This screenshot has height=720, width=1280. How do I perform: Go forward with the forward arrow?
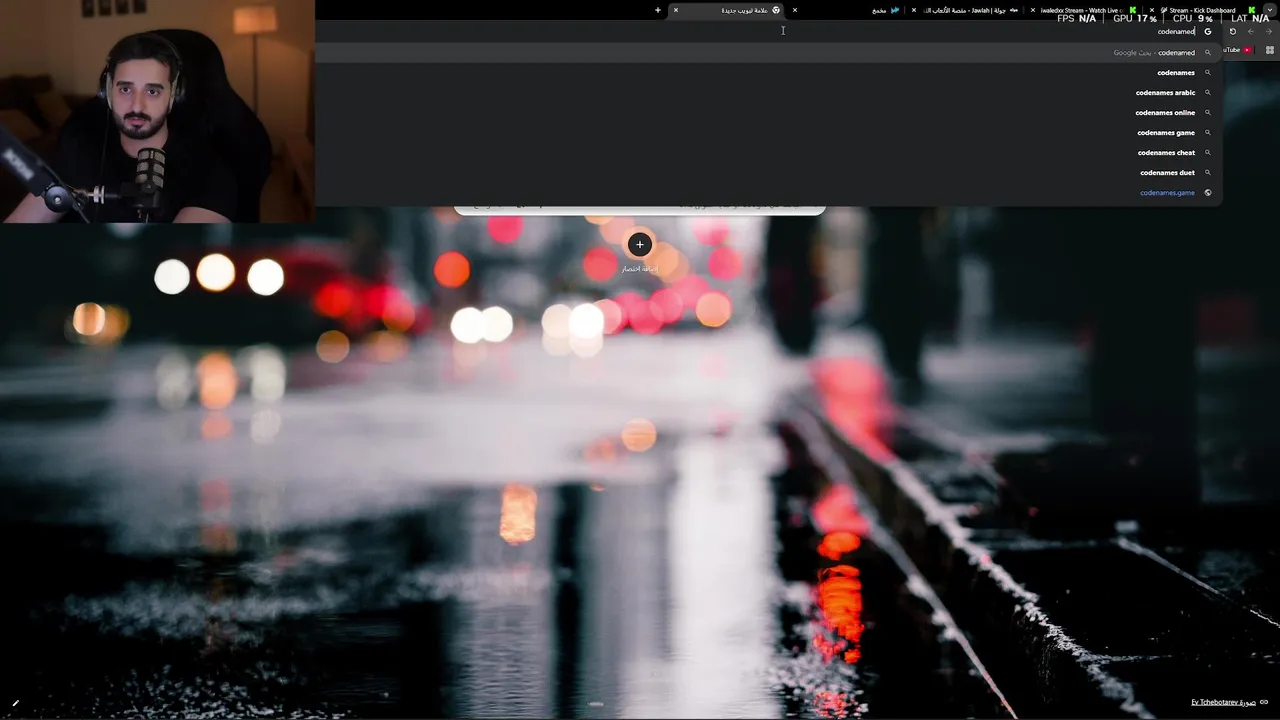point(1268,31)
